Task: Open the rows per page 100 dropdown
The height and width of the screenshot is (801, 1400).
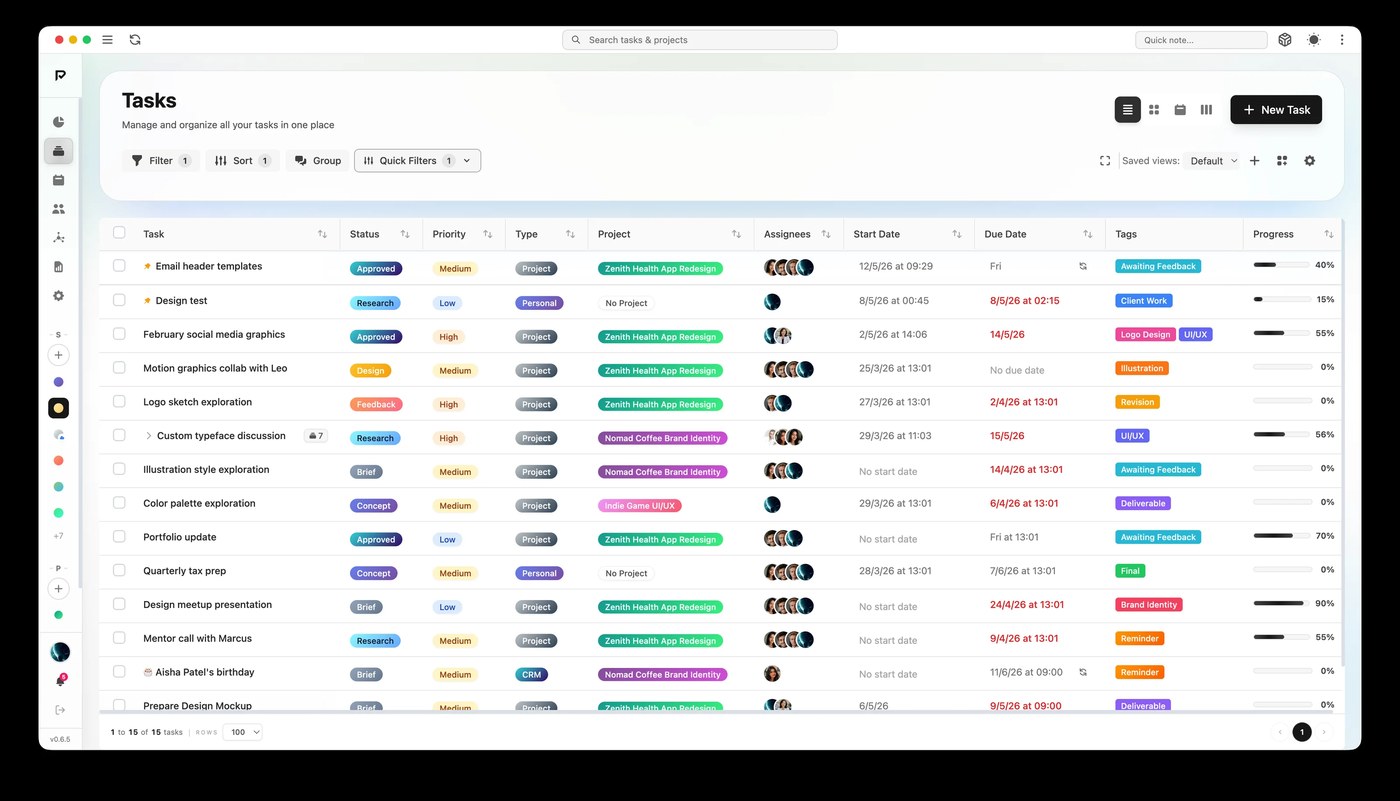Action: coord(242,732)
